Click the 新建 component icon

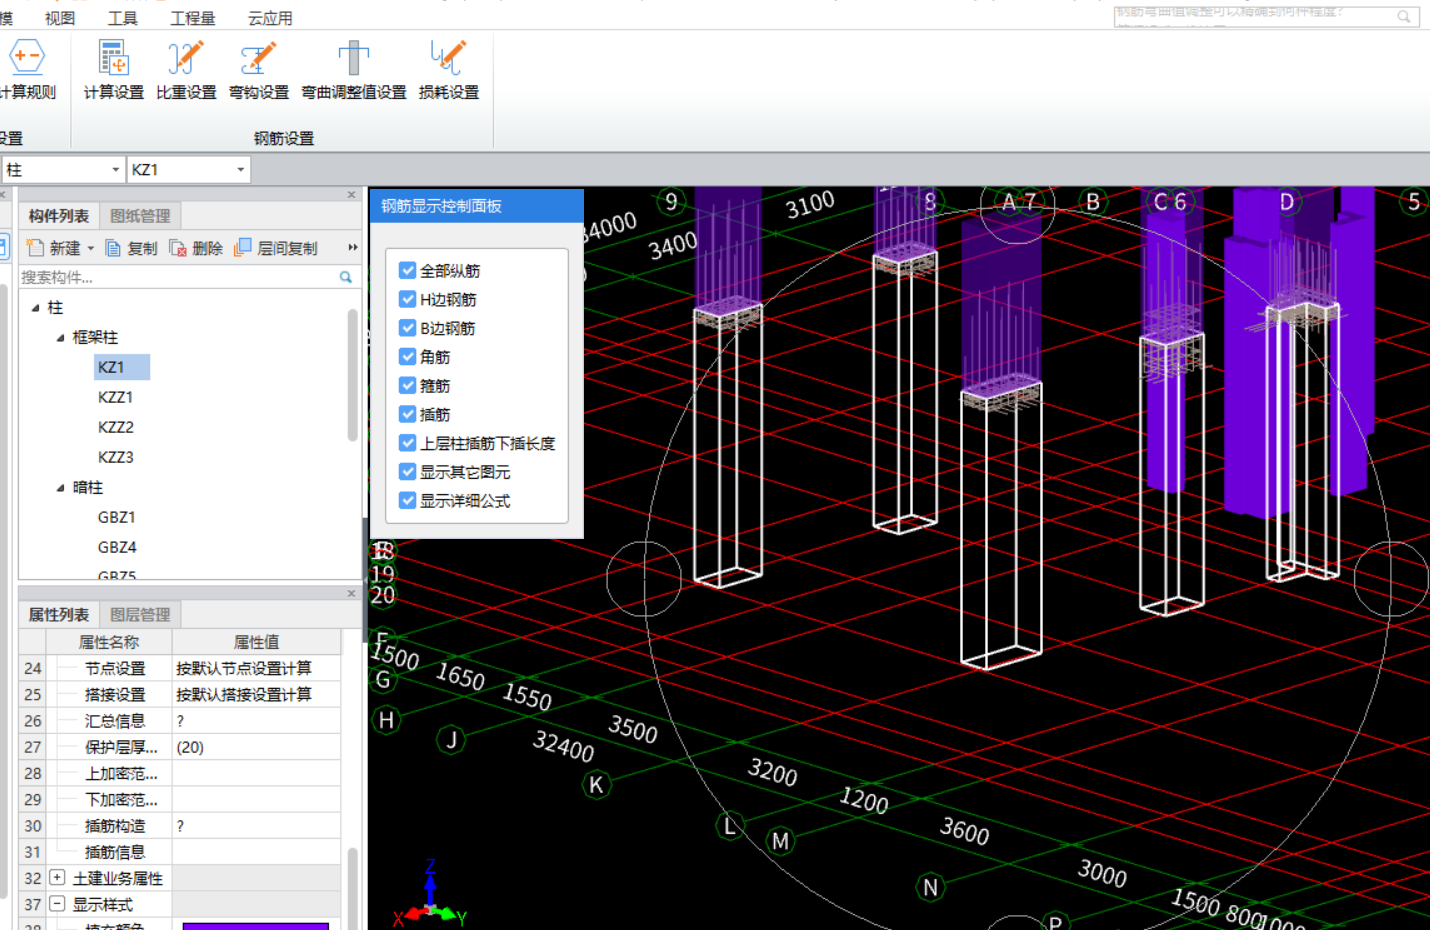pyautogui.click(x=35, y=248)
